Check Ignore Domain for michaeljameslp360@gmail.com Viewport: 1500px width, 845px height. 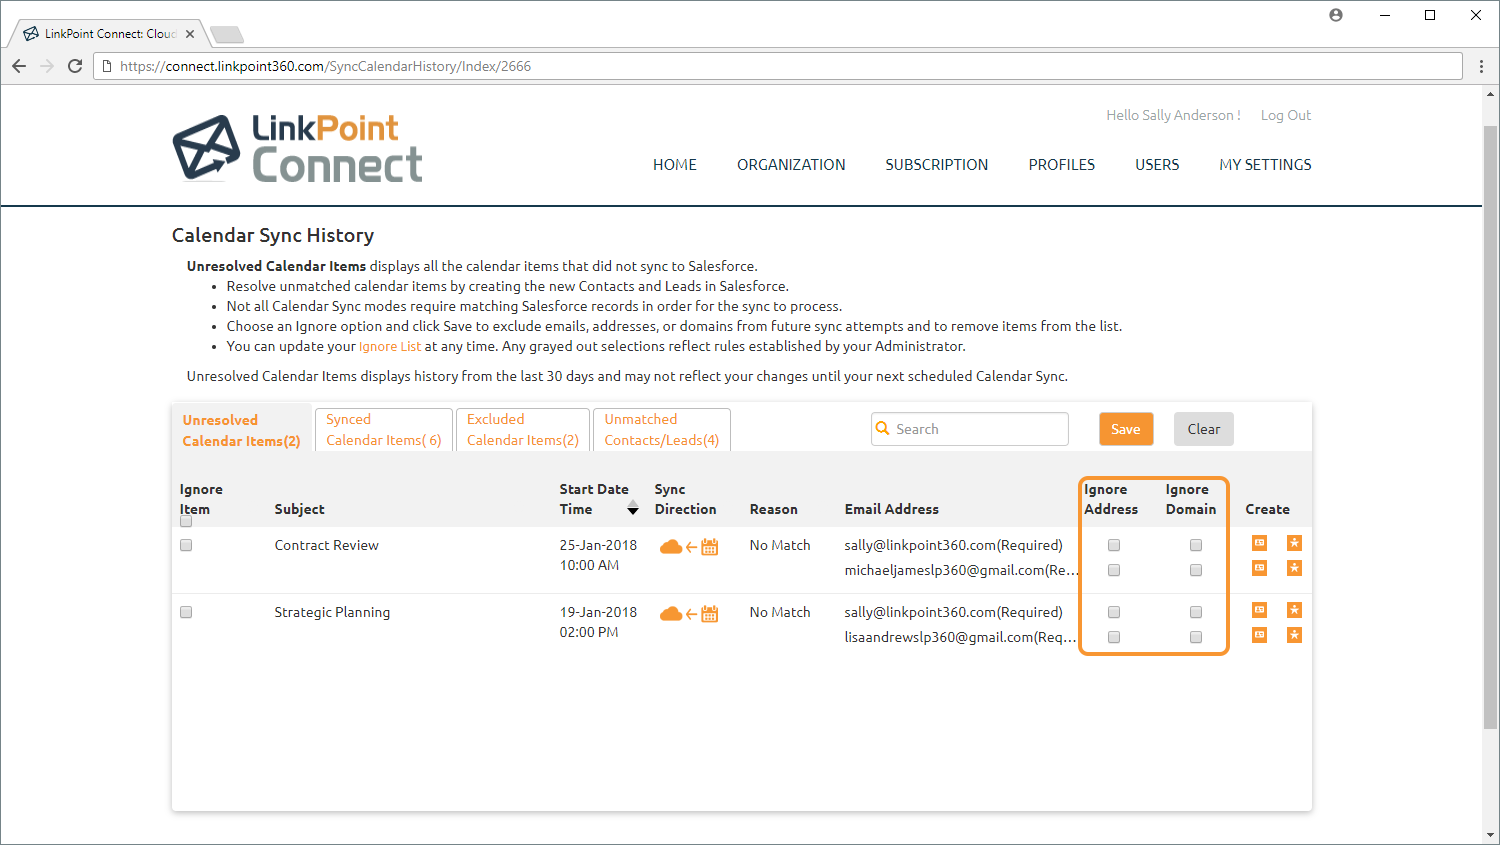(1196, 570)
